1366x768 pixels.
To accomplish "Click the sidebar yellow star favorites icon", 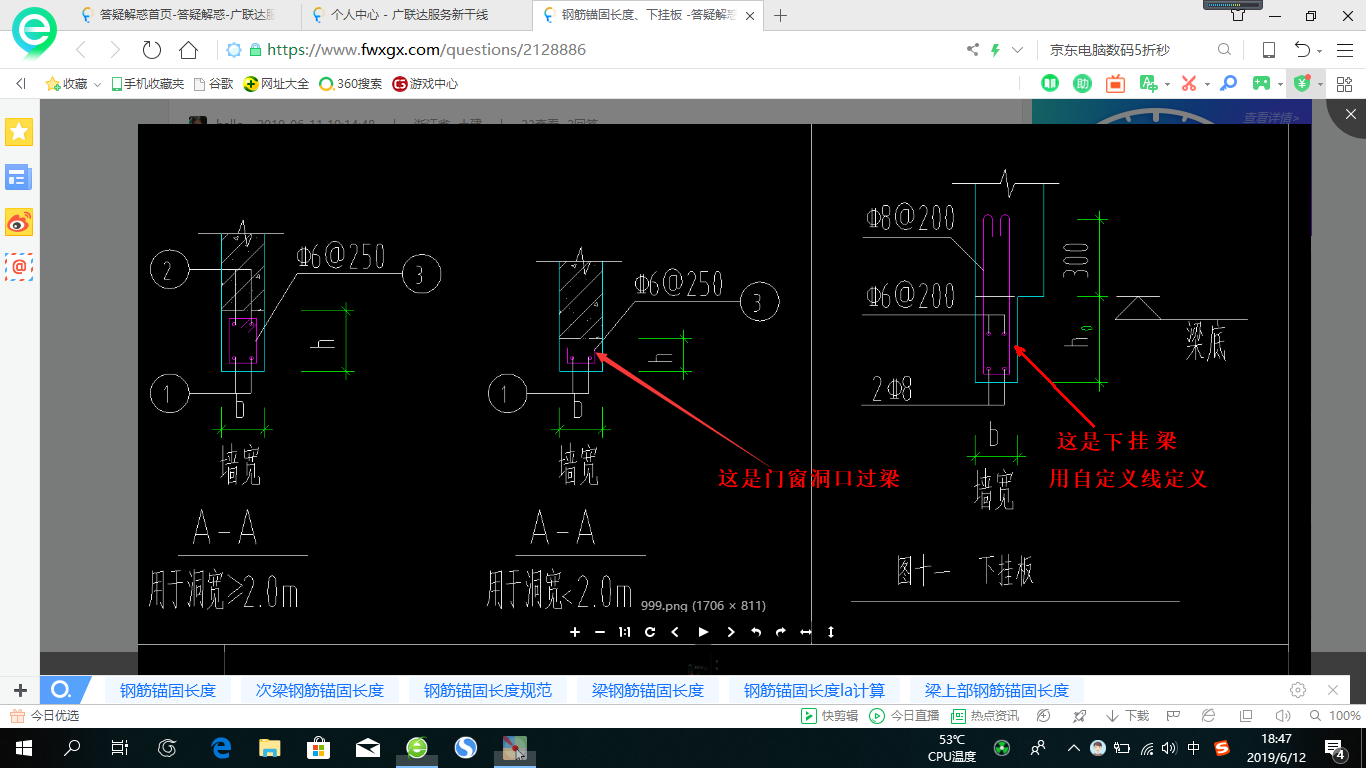I will point(19,132).
